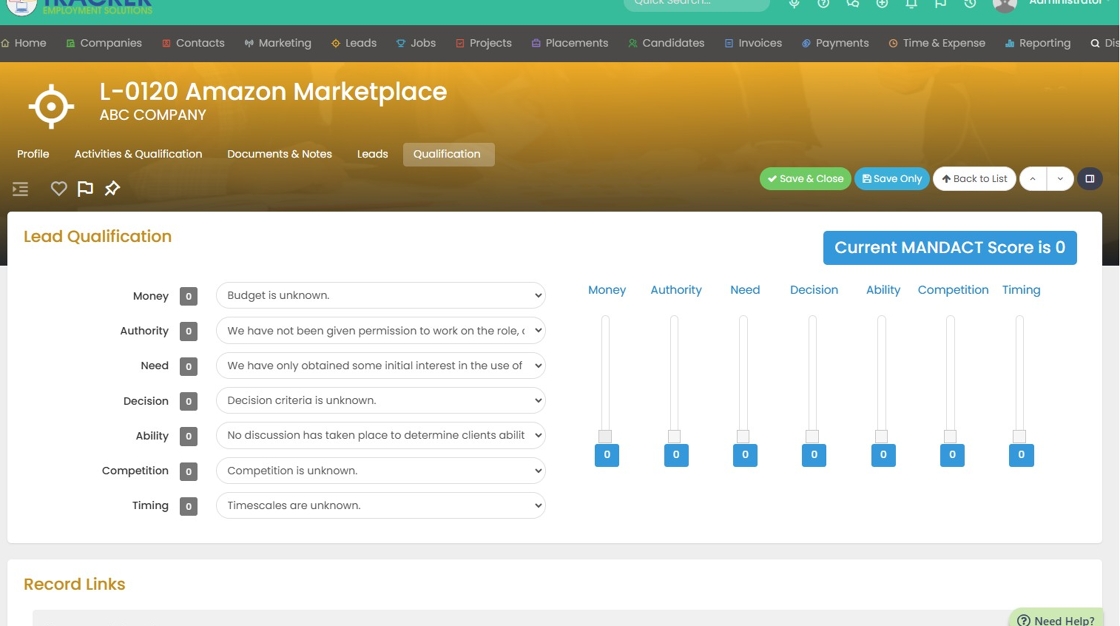Pin this lead record with pin icon

click(112, 188)
